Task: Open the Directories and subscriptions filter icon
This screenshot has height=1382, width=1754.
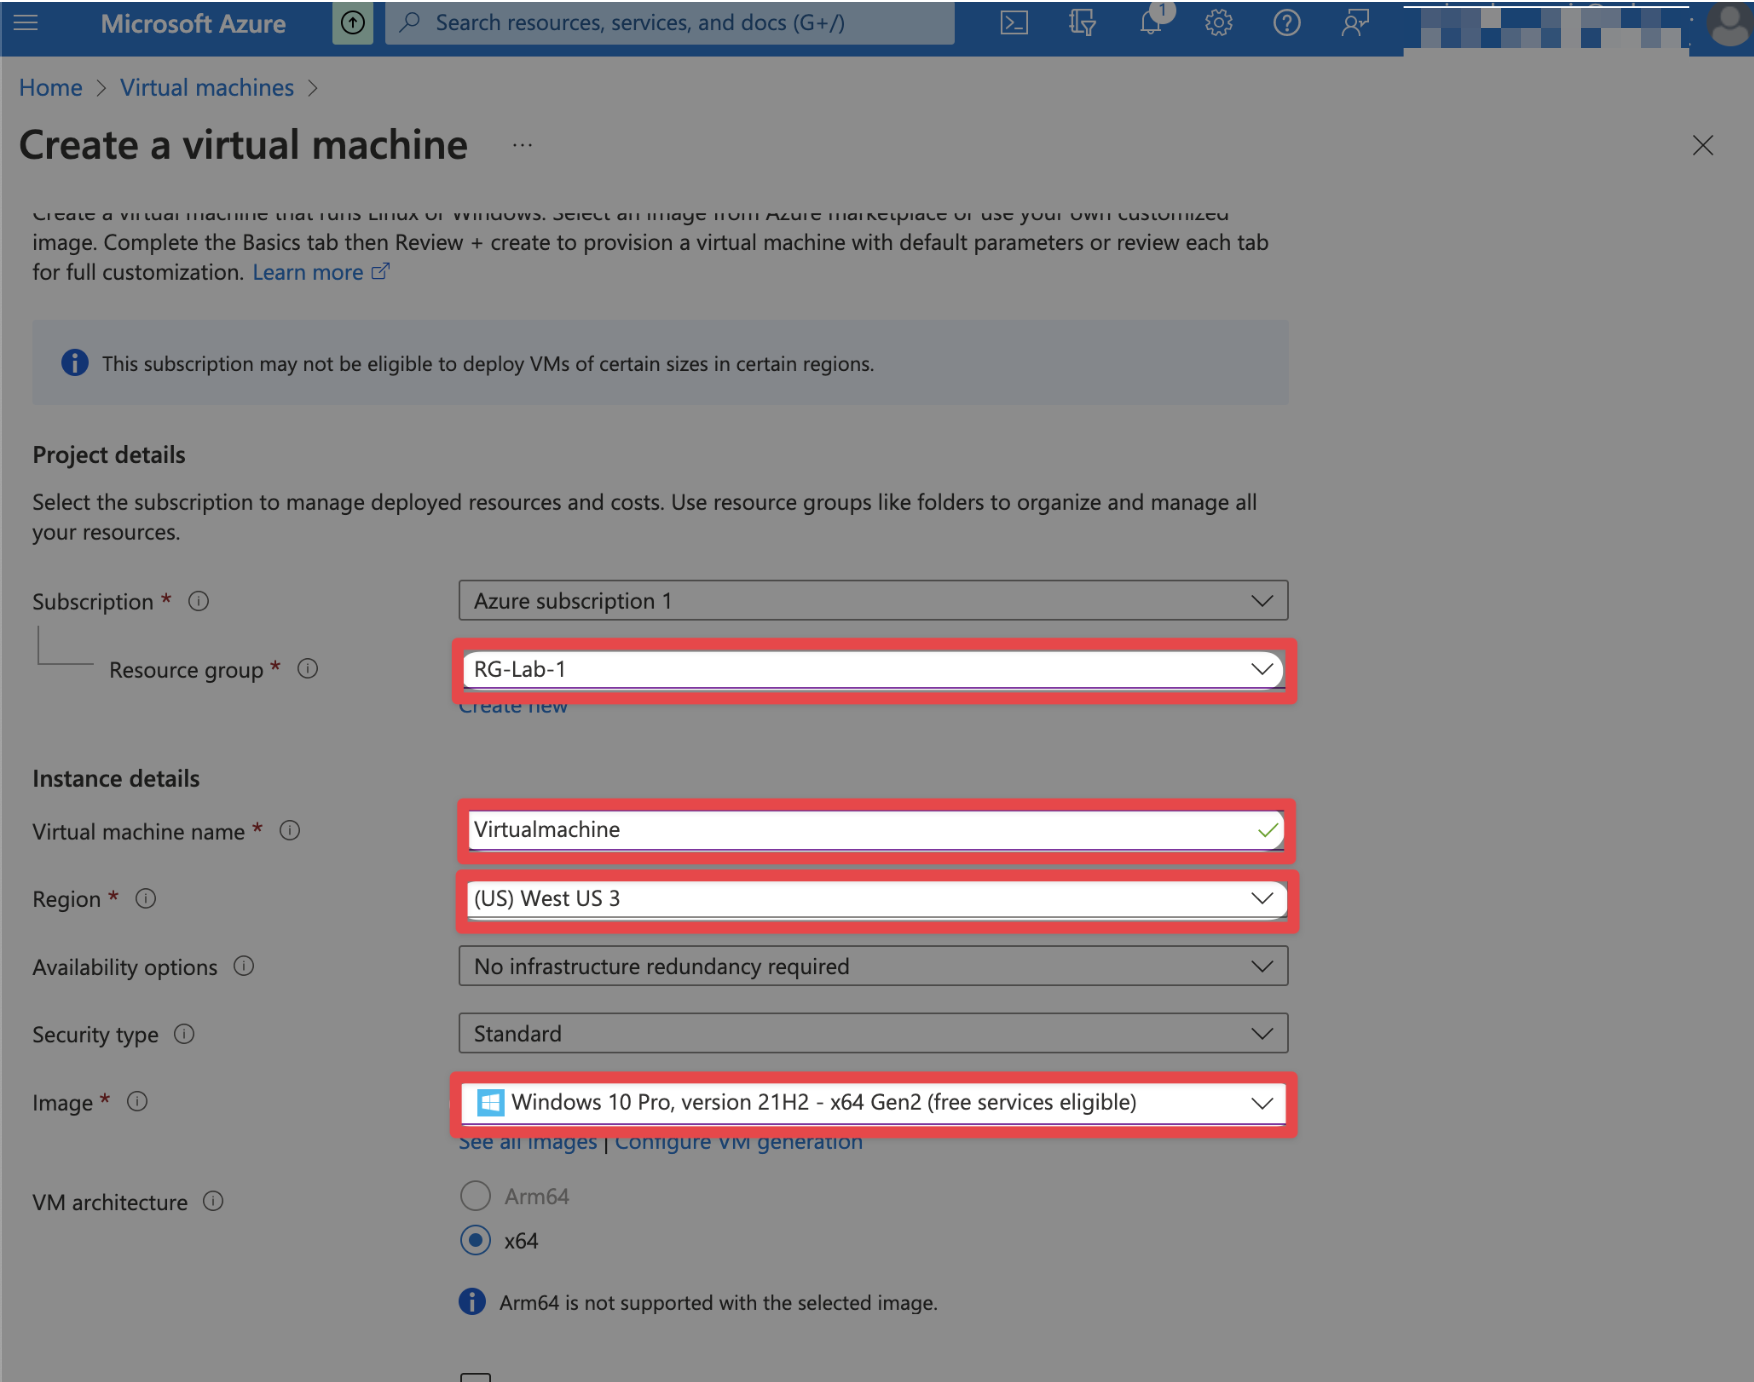Action: [1081, 22]
